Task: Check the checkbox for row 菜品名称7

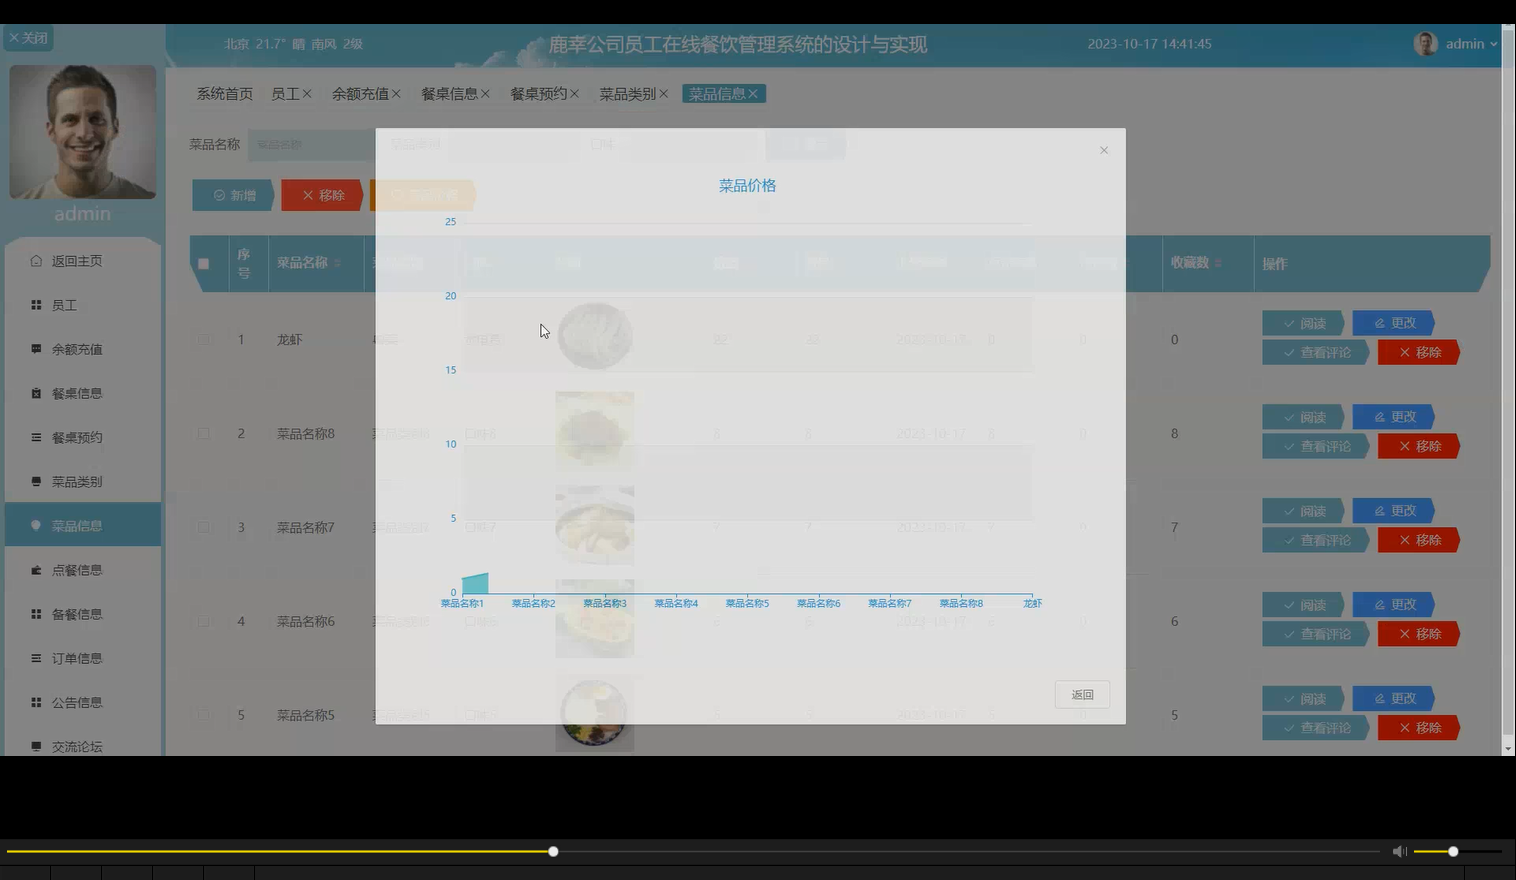Action: coord(203,527)
